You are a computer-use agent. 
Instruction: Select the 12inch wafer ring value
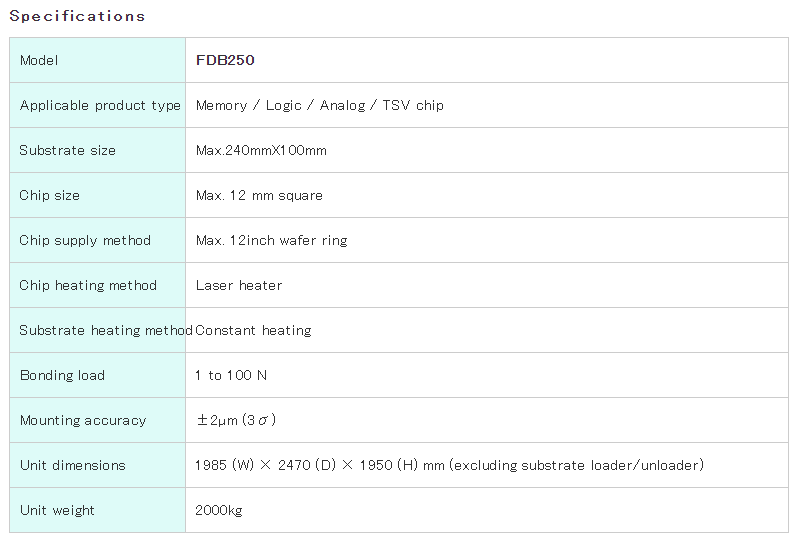click(x=271, y=240)
